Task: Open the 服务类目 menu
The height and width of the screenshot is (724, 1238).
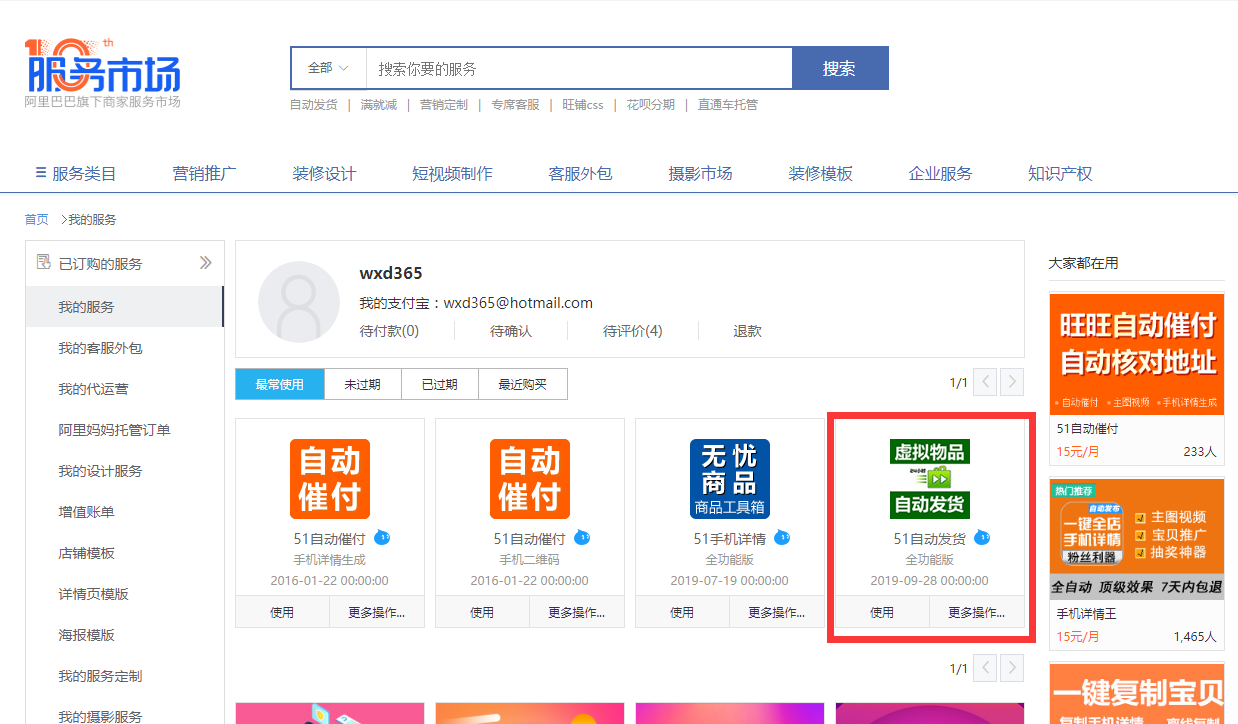Action: (x=76, y=173)
